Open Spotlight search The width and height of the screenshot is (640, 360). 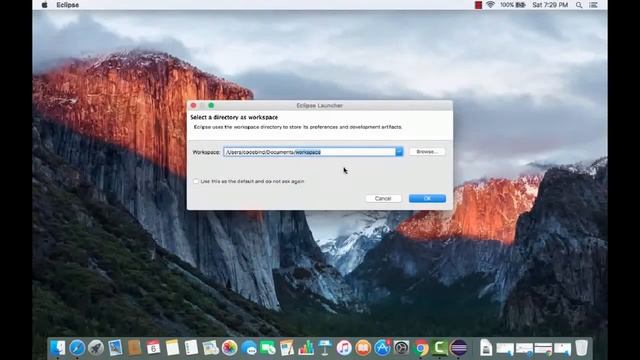pyautogui.click(x=579, y=5)
